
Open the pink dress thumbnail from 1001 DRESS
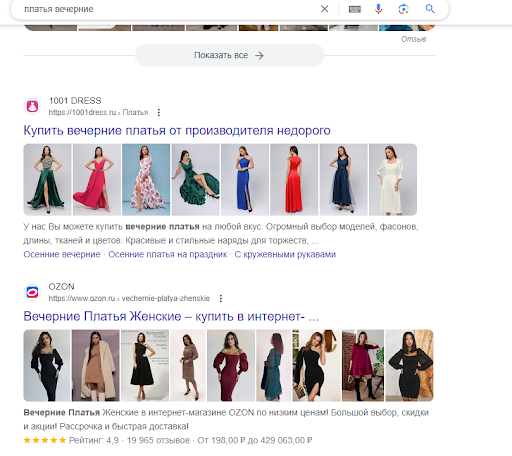coord(97,180)
